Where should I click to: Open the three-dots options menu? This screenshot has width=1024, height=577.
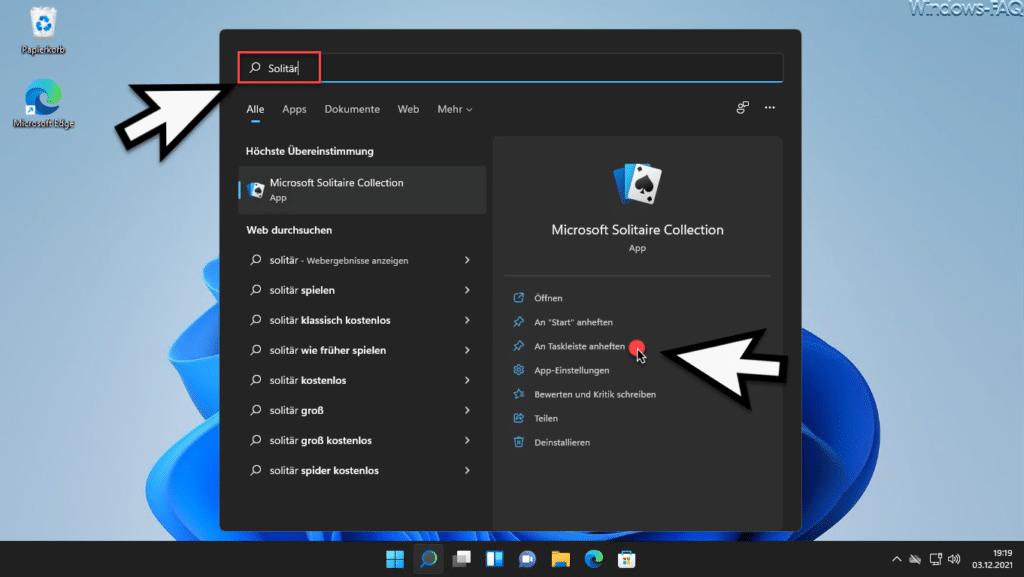tap(770, 108)
